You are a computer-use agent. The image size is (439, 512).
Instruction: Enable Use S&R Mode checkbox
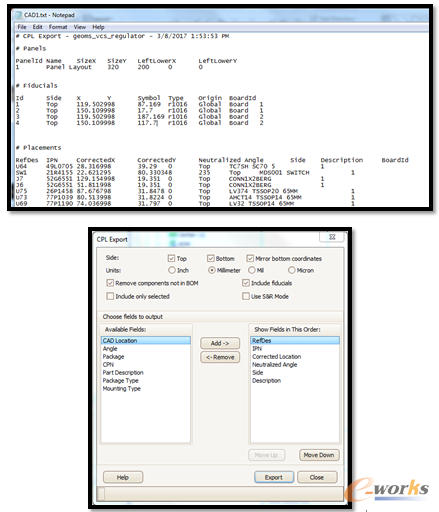(246, 296)
